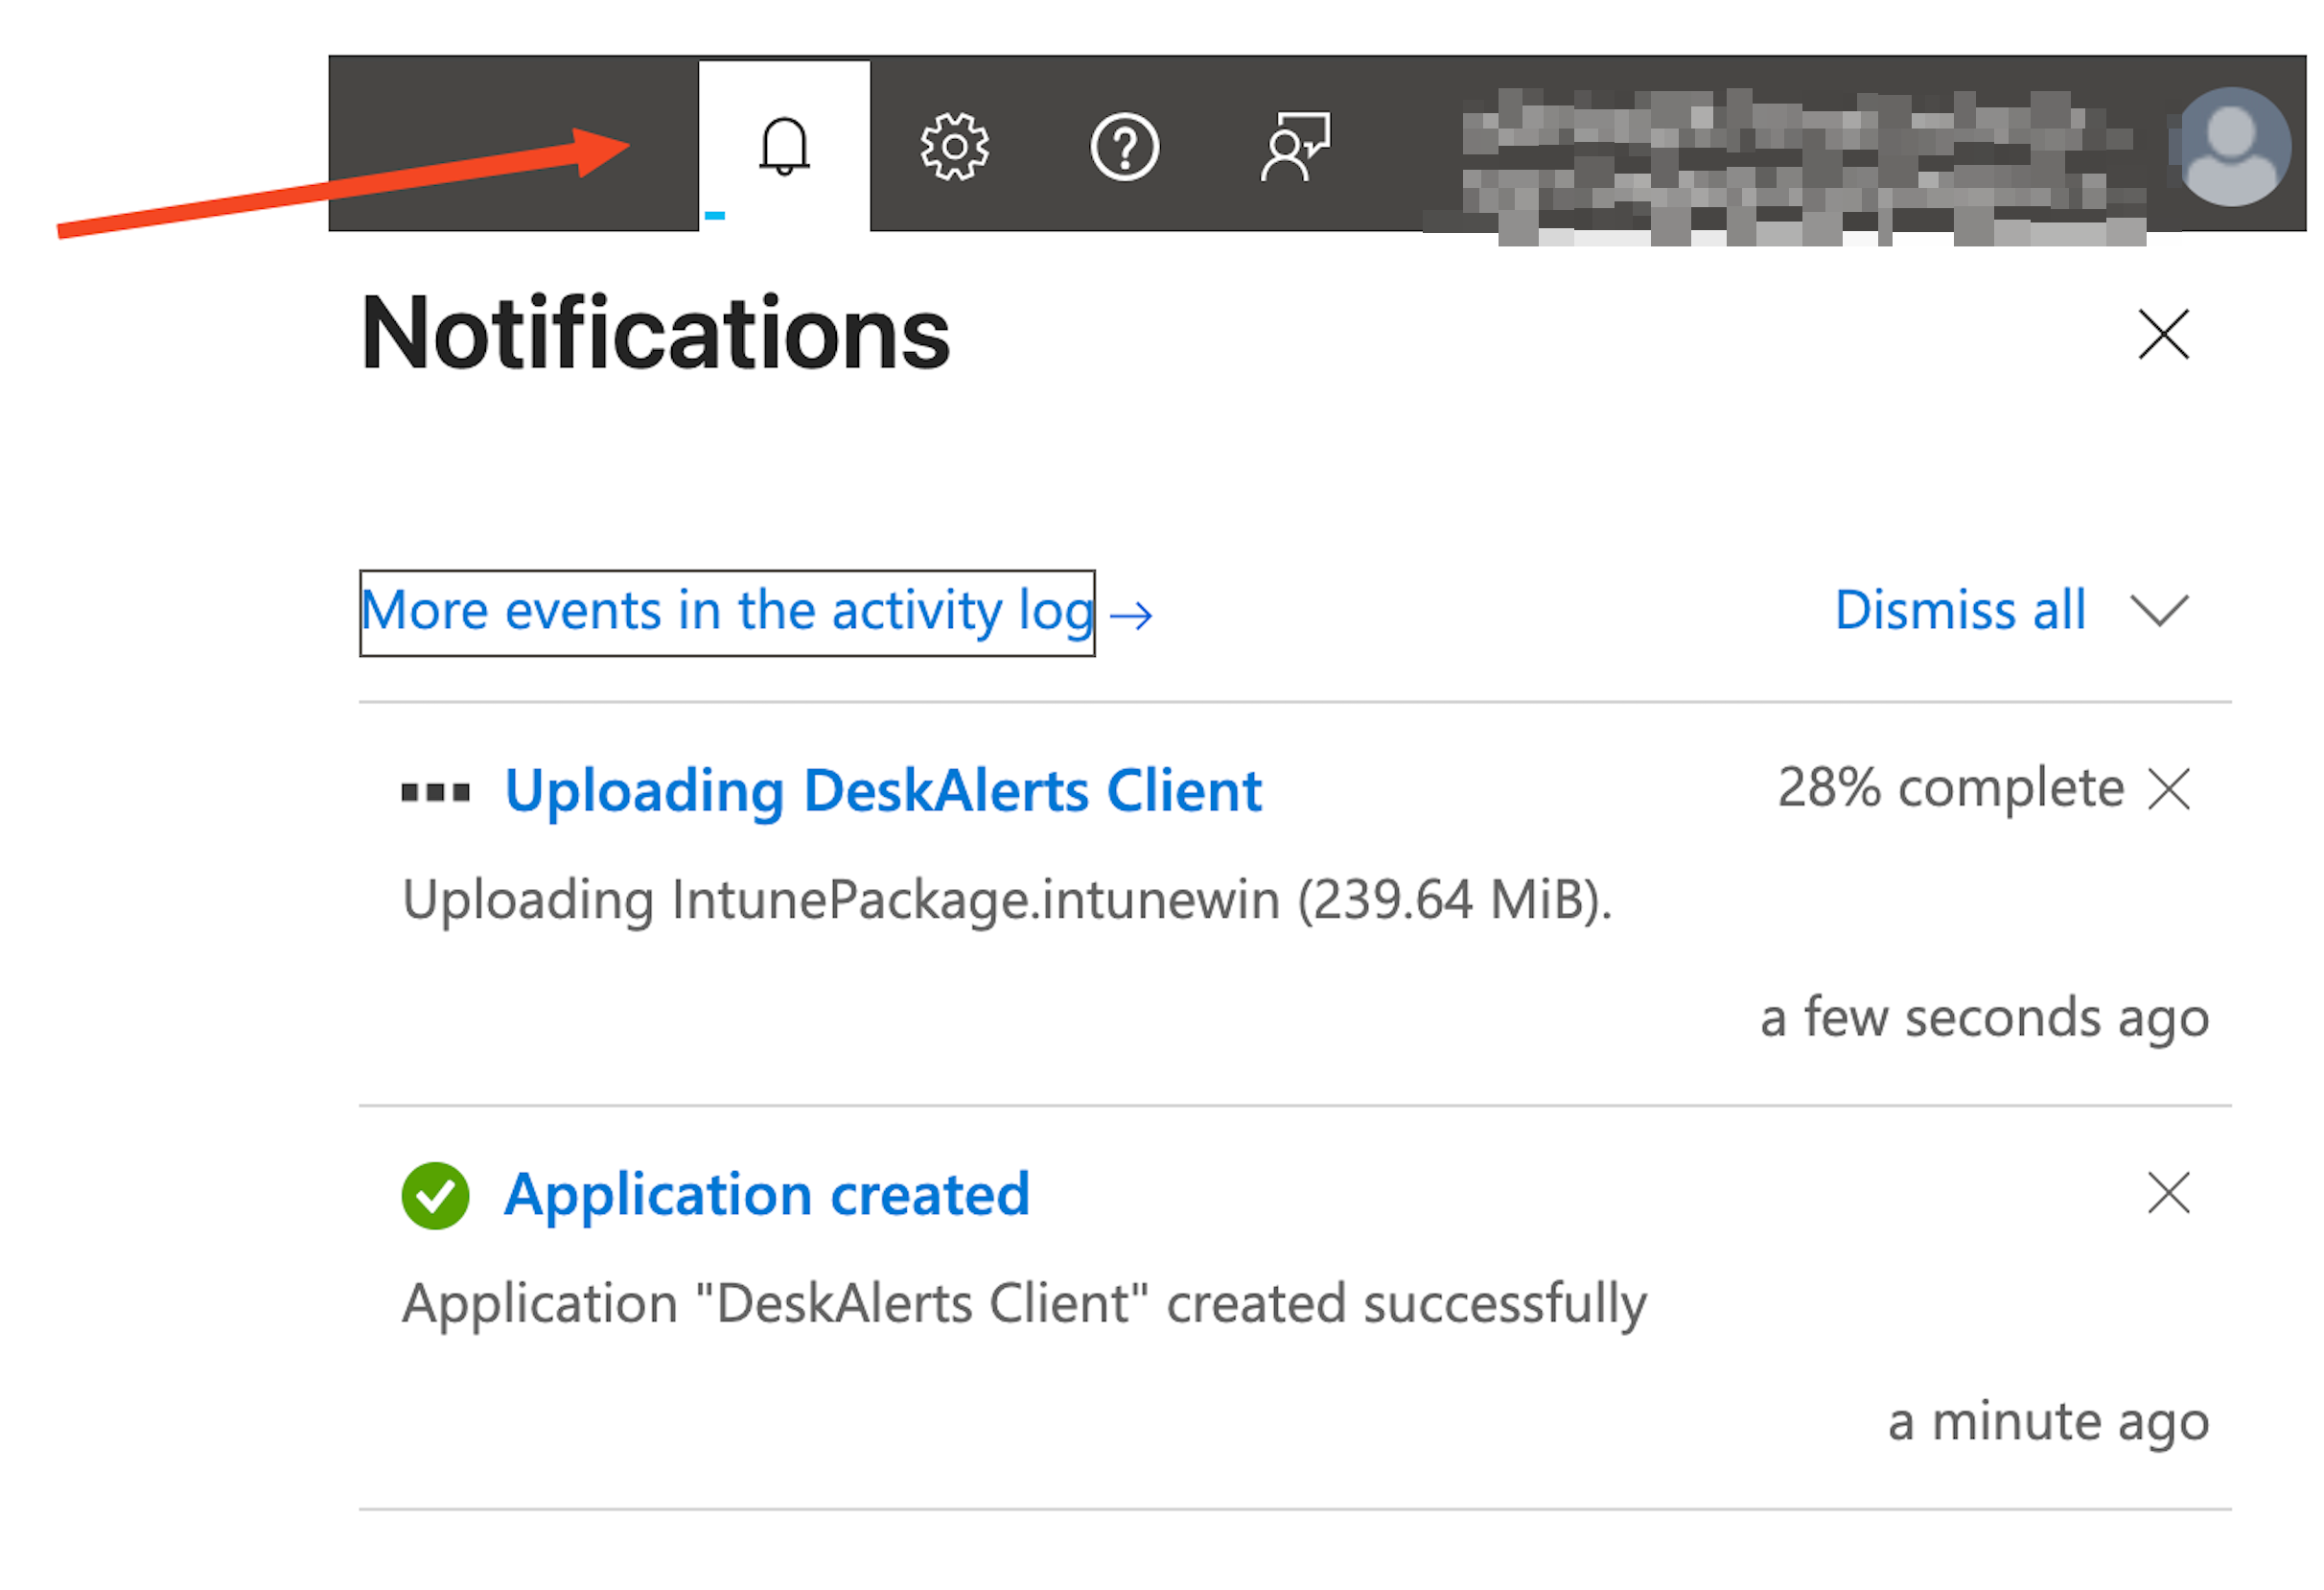
Task: Expand the Dismiss all options chevron
Action: click(2160, 612)
